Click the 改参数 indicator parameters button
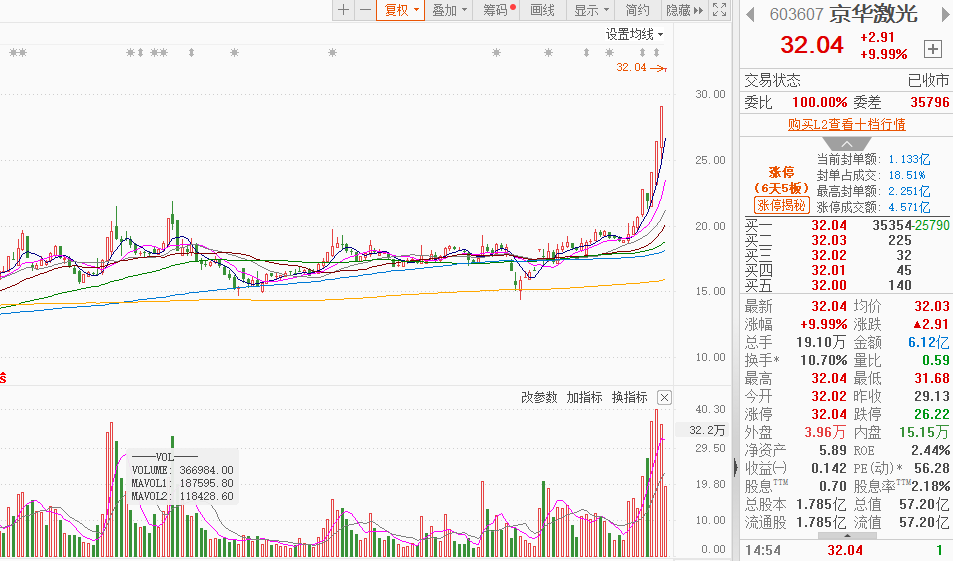This screenshot has width=953, height=561. pyautogui.click(x=539, y=398)
